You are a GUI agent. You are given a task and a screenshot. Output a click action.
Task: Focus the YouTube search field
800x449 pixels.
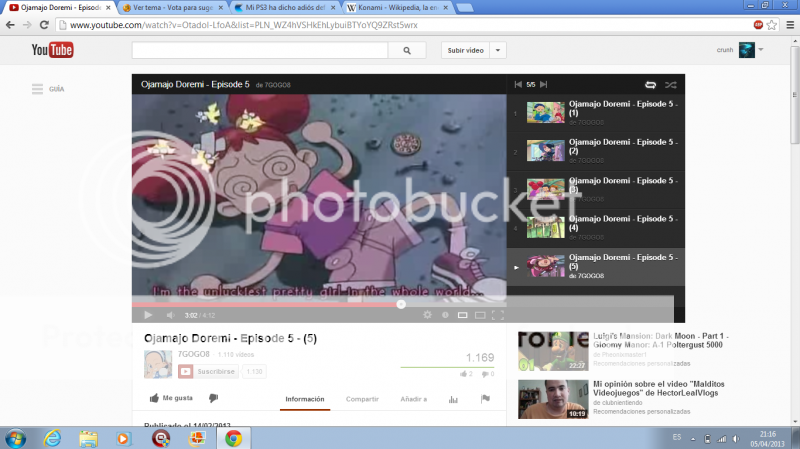[260, 51]
